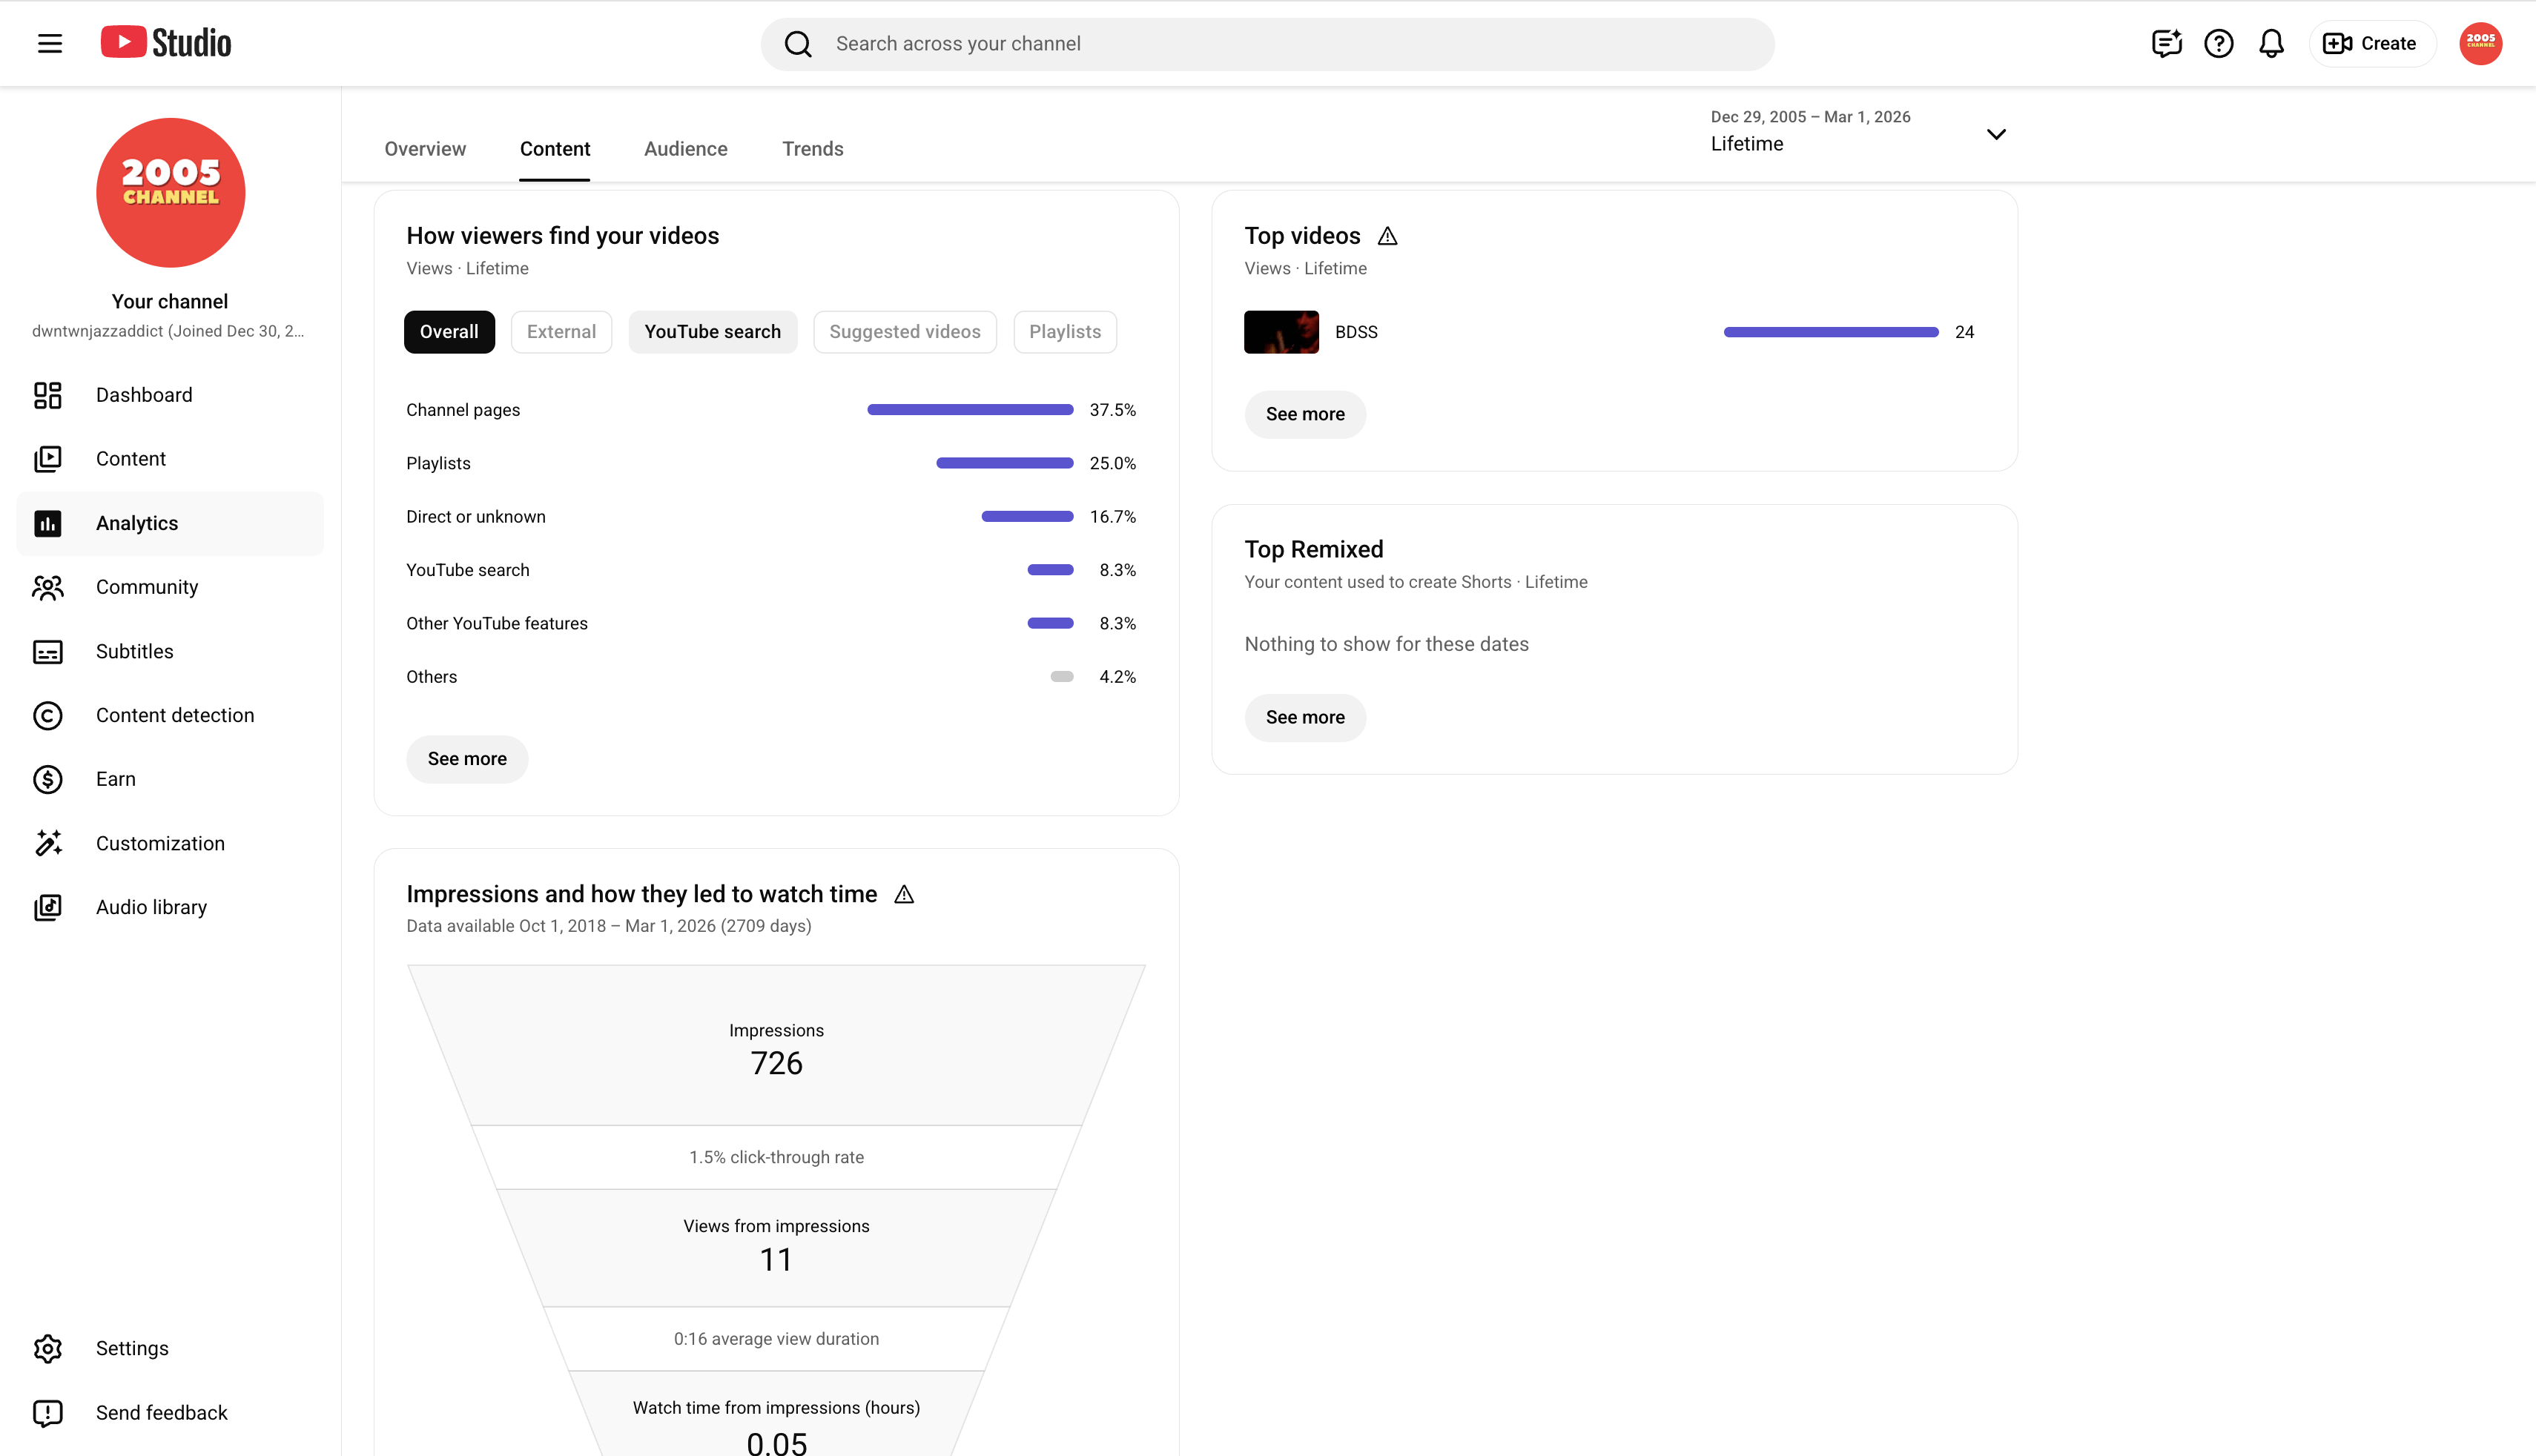Click the Subtitles caption icon
Screen dimensions: 2536x1456
pyautogui.click(x=47, y=651)
